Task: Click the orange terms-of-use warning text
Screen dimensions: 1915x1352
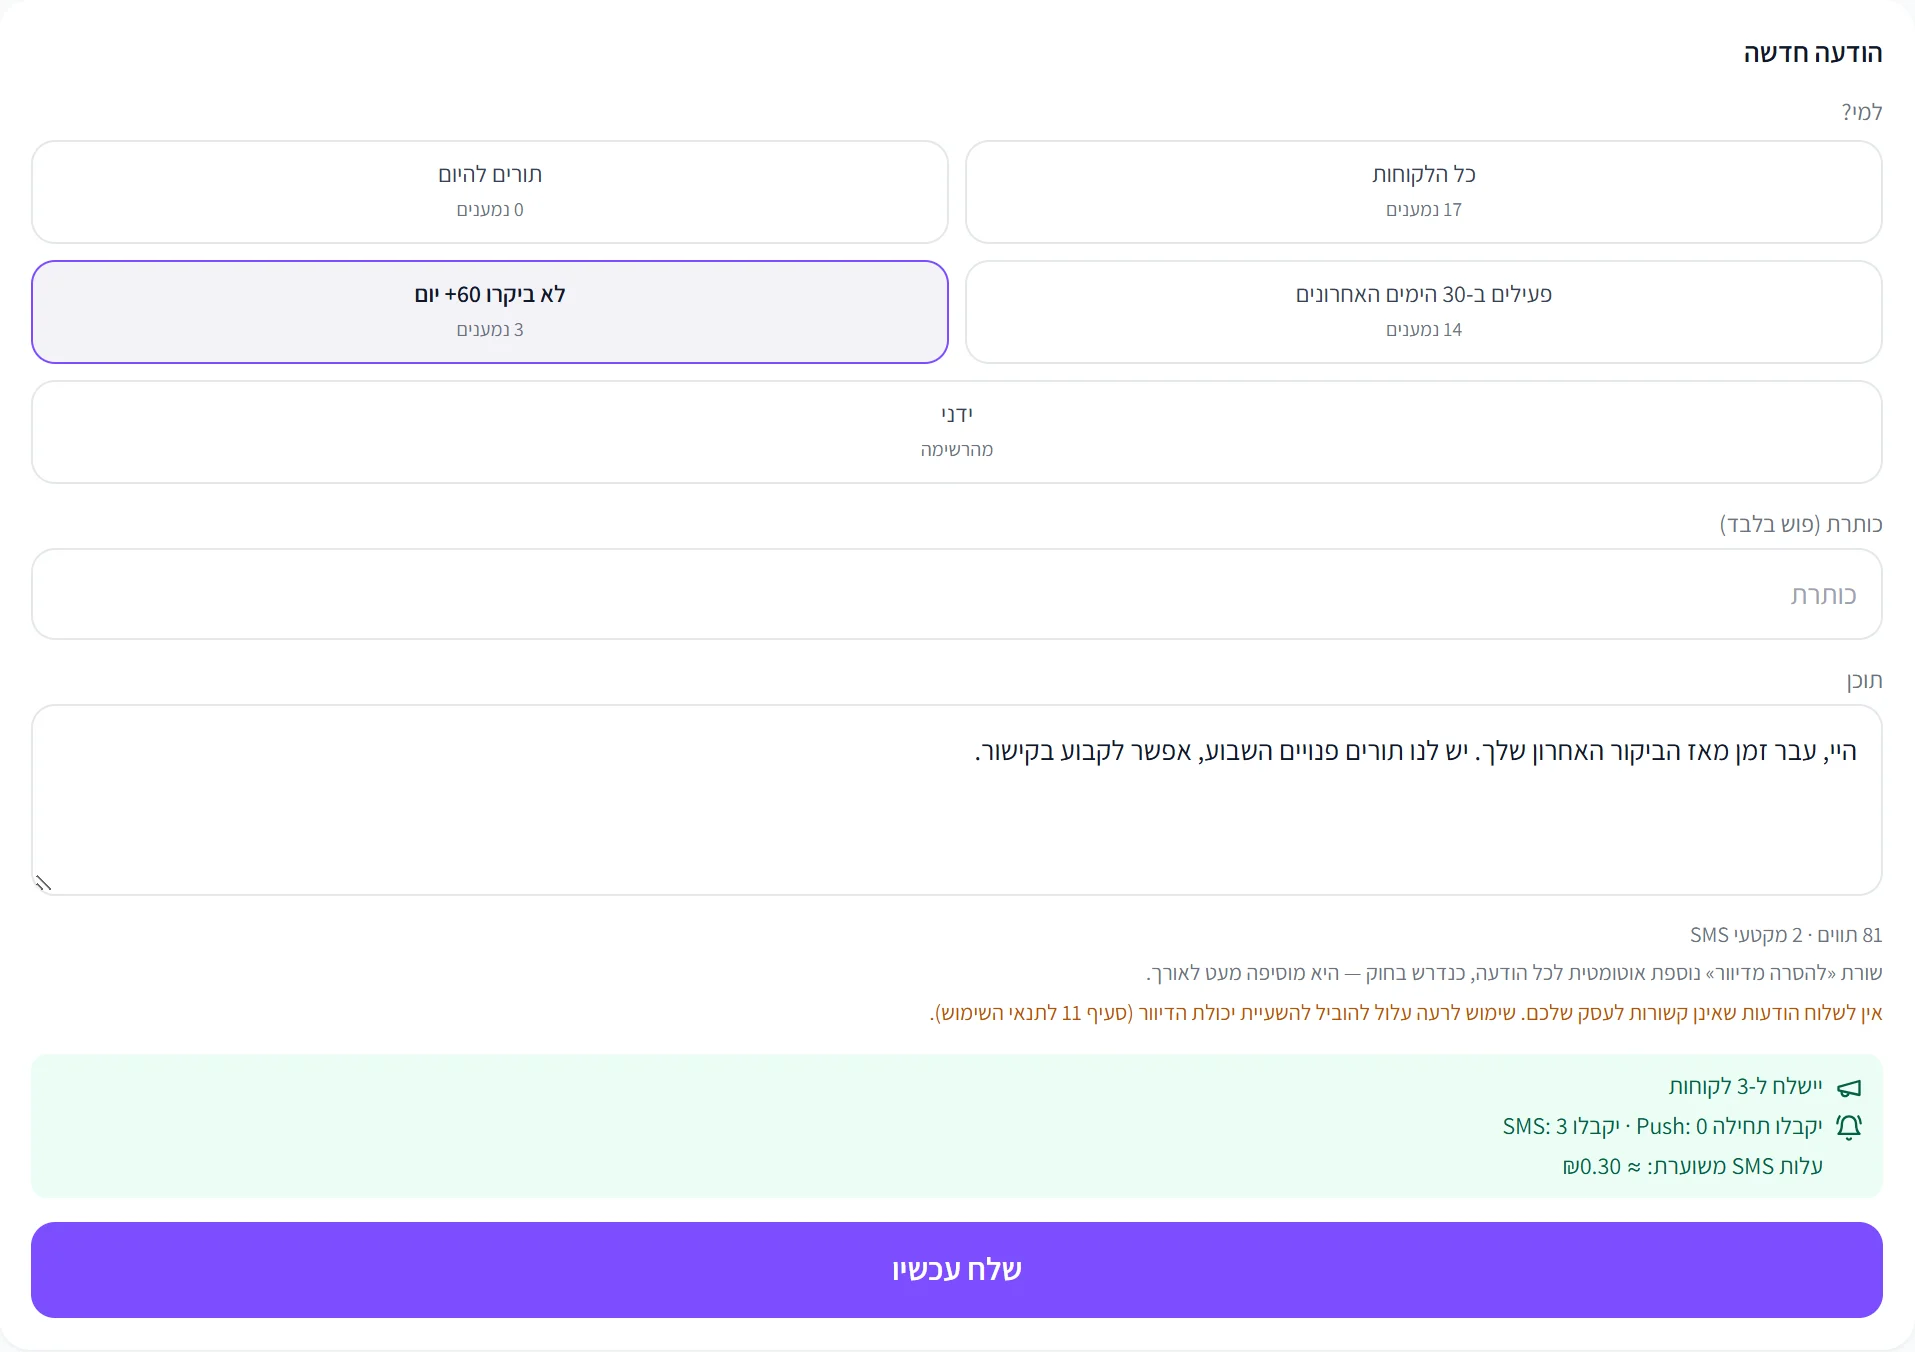Action: pyautogui.click(x=1406, y=1013)
